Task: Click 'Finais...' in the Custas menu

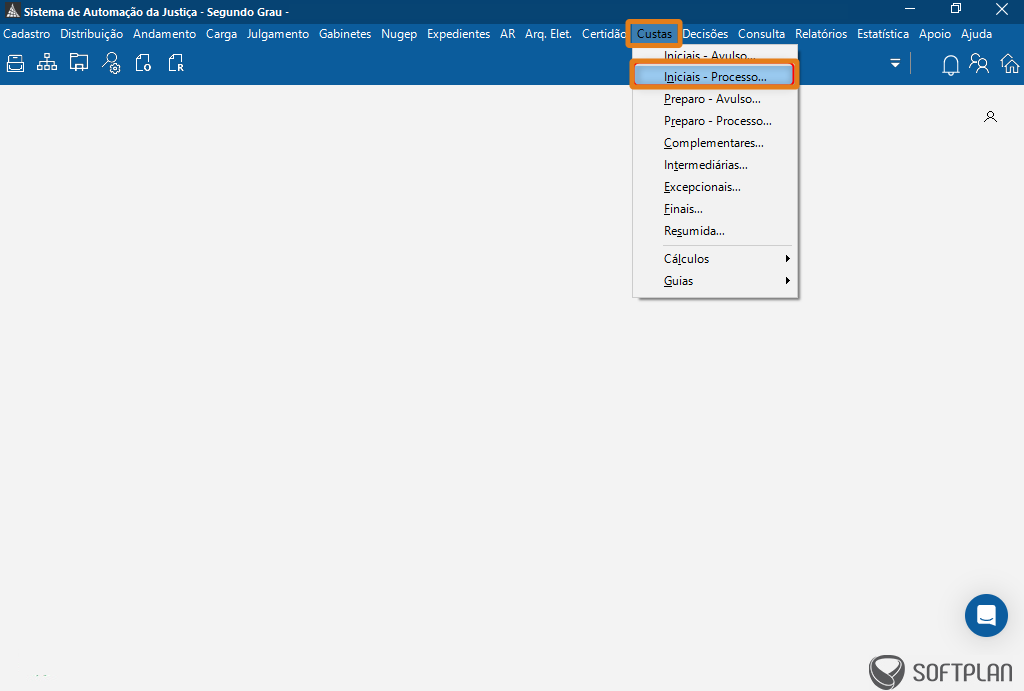Action: point(683,209)
